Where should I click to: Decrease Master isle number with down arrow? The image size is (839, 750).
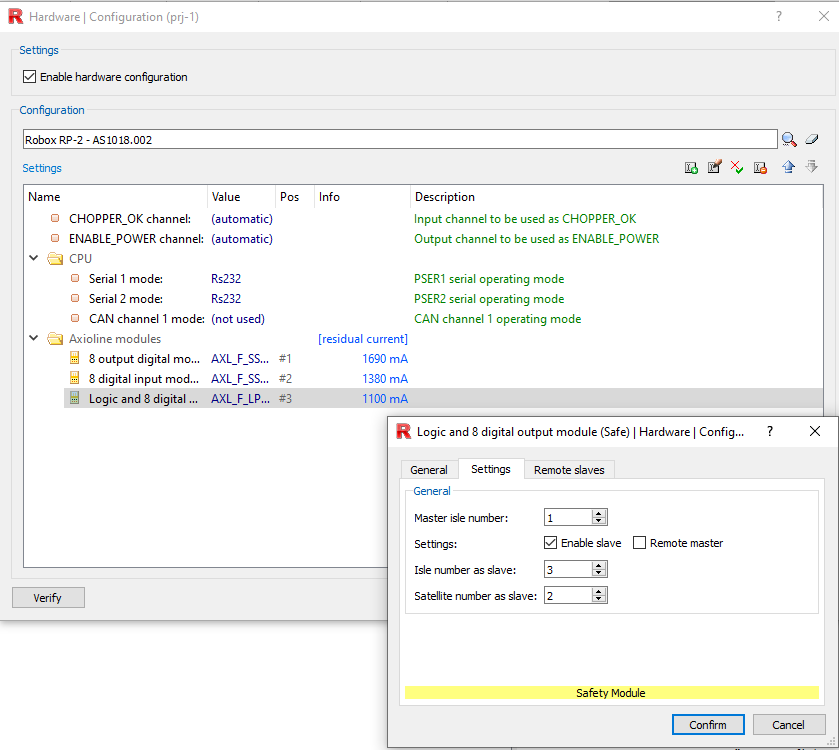(599, 521)
